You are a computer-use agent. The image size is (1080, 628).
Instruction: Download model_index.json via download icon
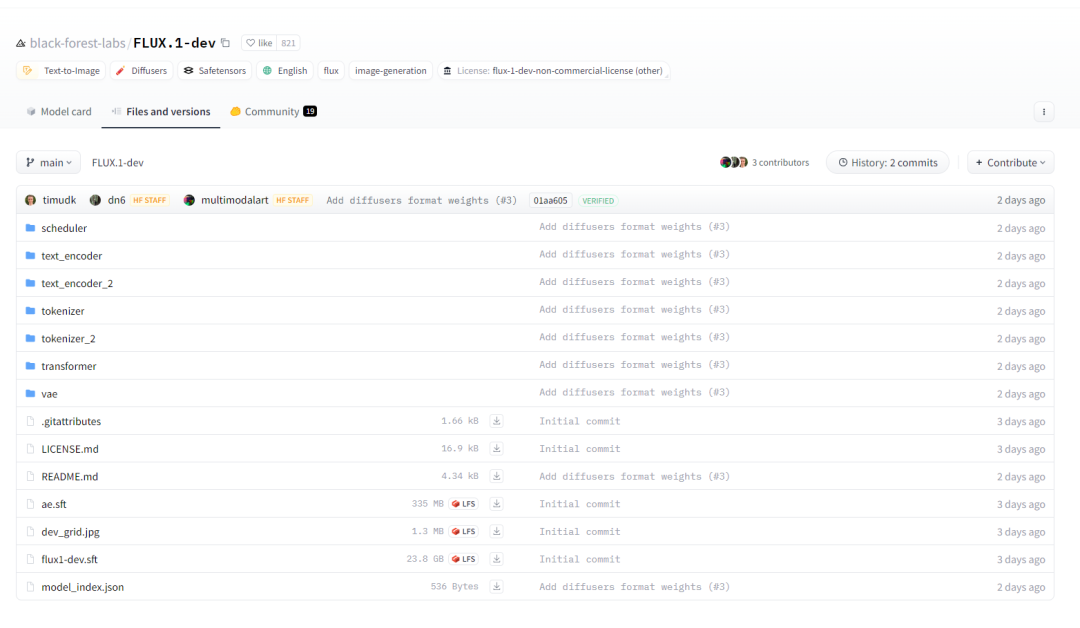pyautogui.click(x=496, y=586)
